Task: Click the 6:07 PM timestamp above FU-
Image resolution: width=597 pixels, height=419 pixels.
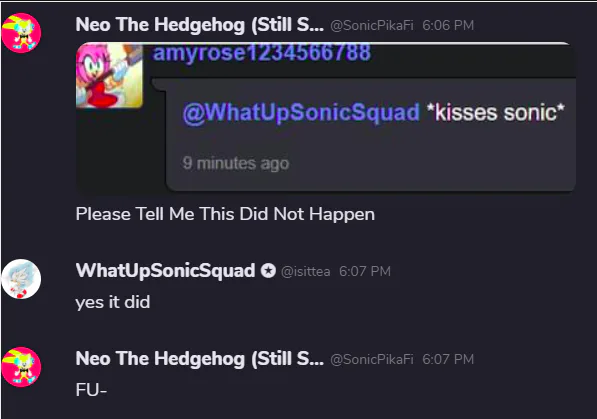Action: (448, 359)
